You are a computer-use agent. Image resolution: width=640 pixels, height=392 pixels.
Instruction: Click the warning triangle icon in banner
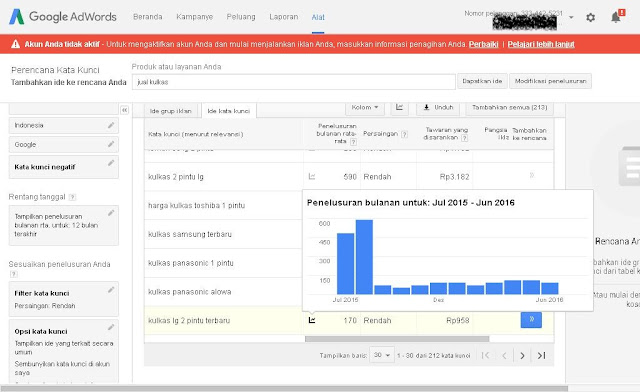[x=16, y=44]
